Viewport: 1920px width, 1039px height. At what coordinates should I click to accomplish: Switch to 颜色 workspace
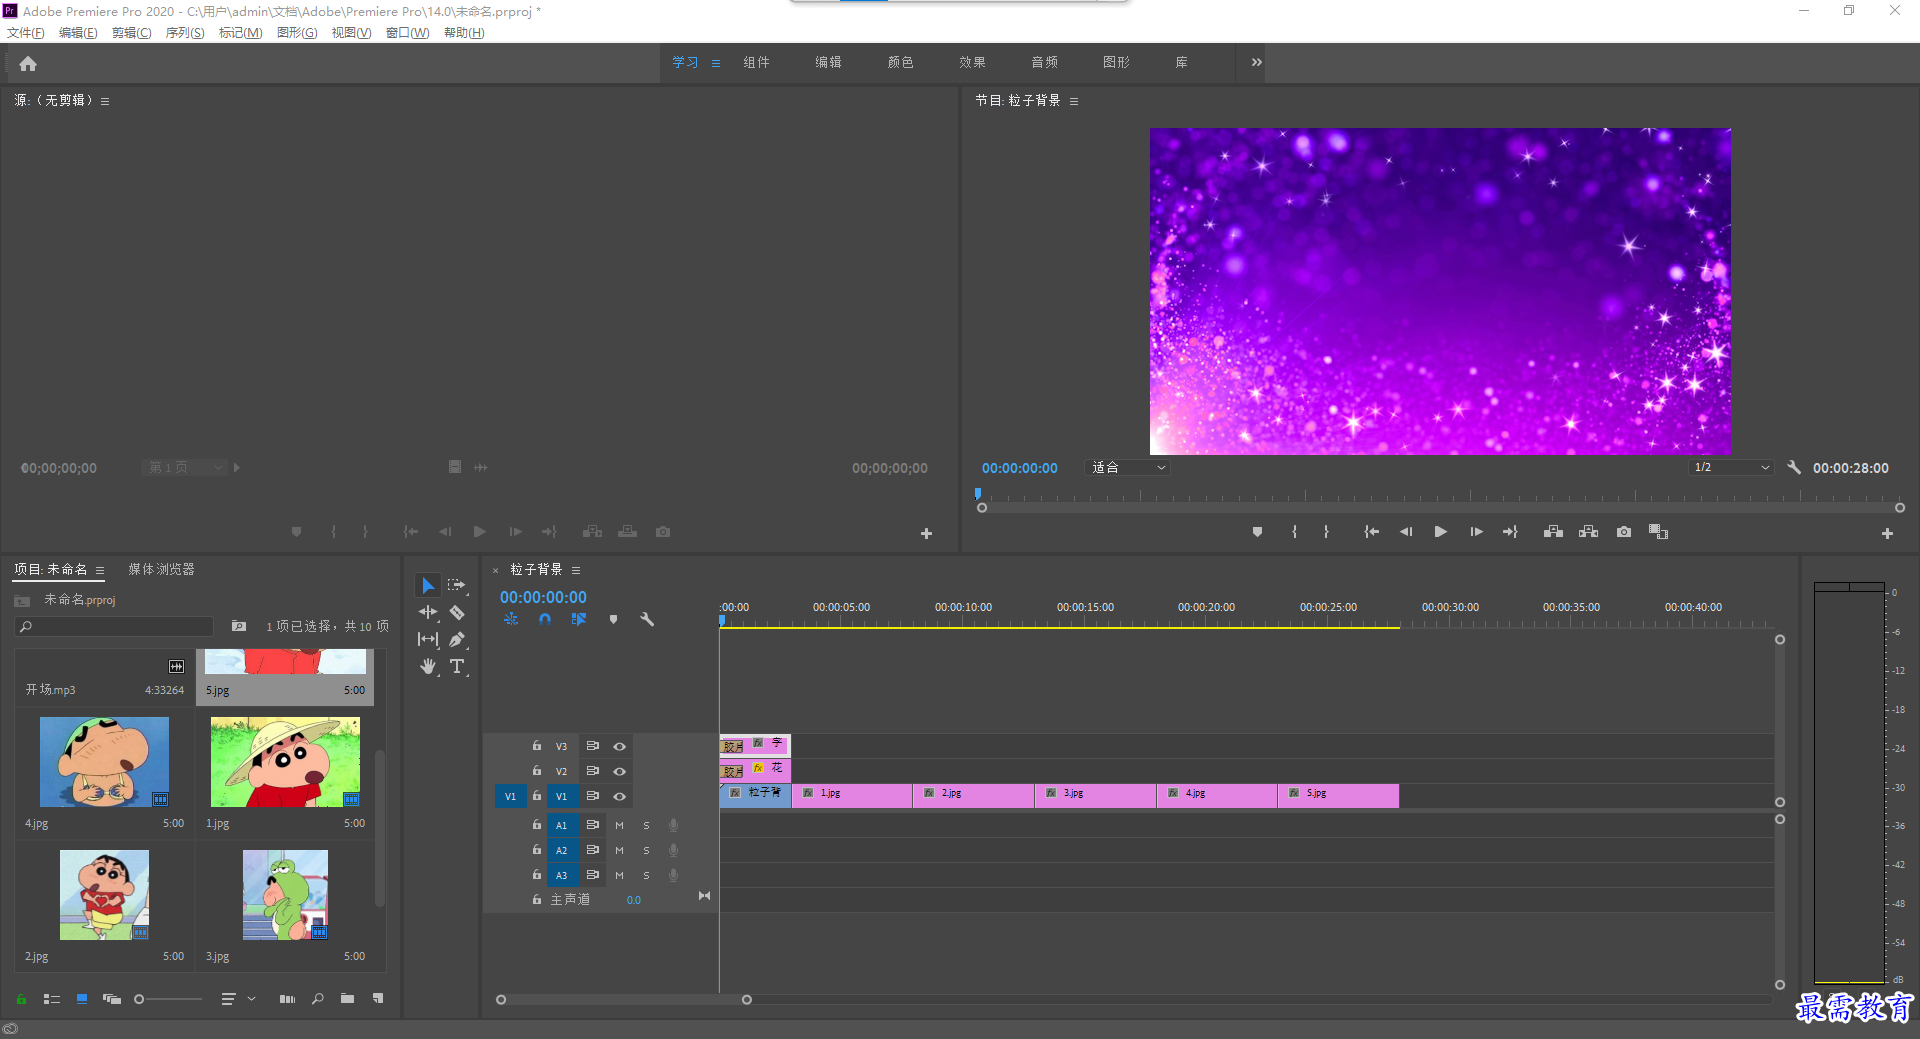900,62
